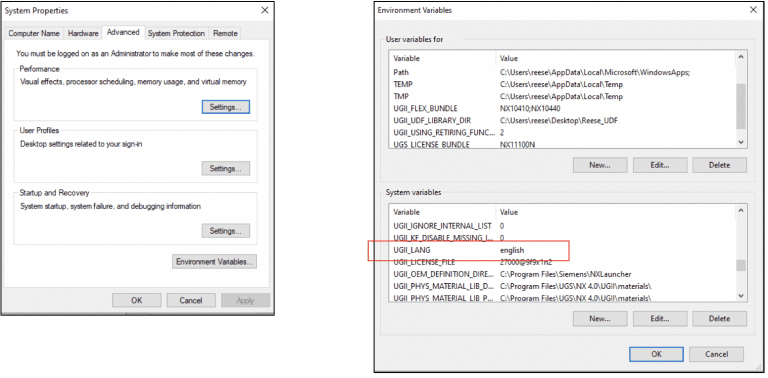This screenshot has width=768, height=378.
Task: Open the Remote tab
Action: point(225,33)
